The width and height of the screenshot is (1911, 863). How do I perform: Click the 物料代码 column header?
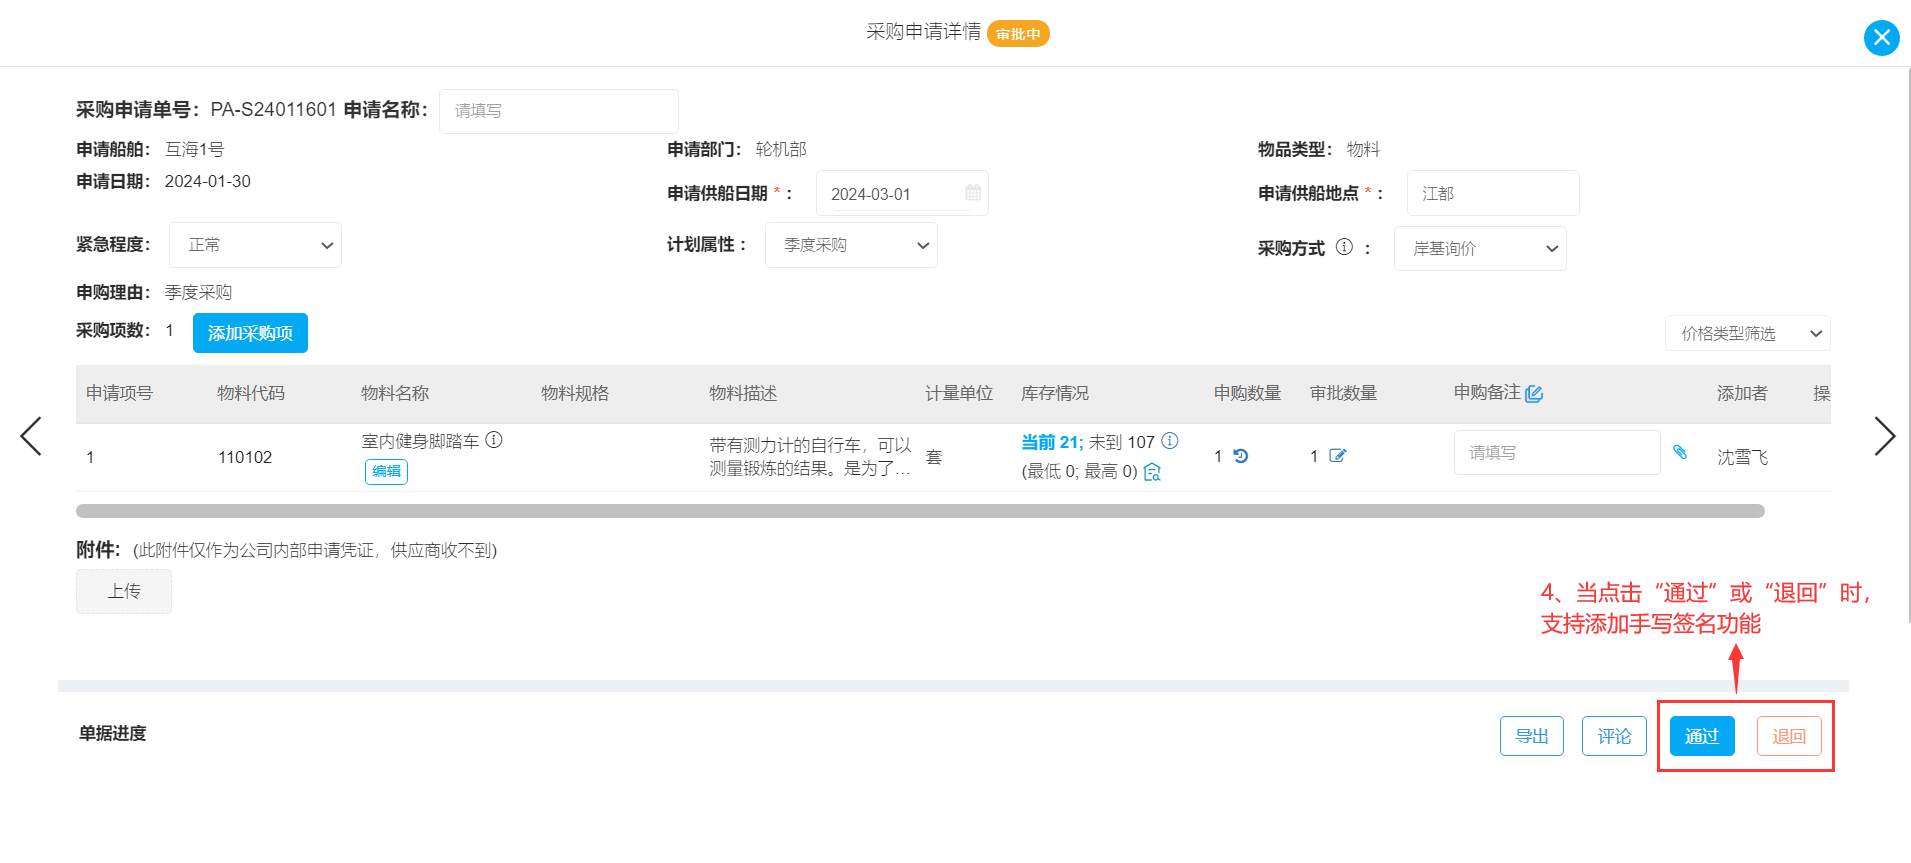point(251,393)
